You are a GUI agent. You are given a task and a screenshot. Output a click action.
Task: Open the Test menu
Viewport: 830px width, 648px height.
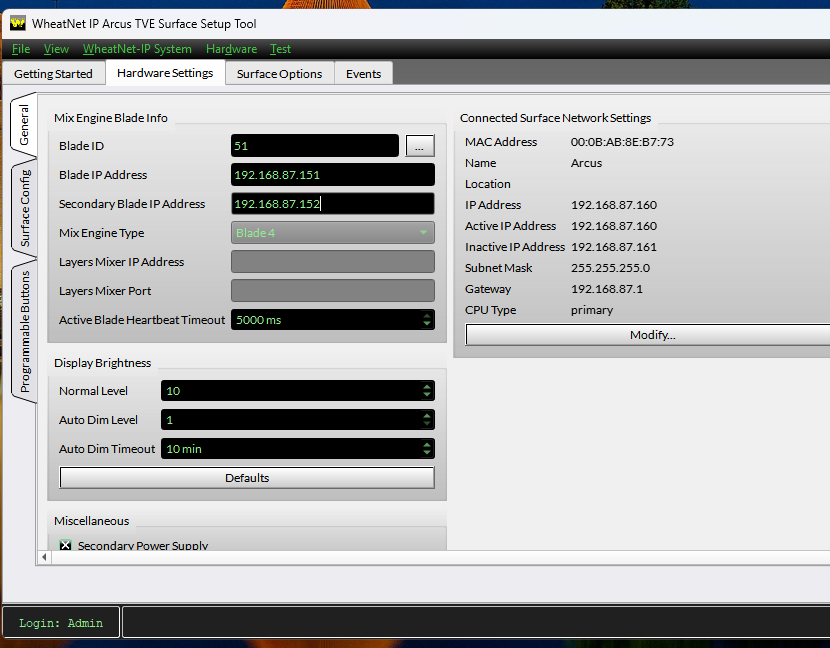[x=280, y=49]
